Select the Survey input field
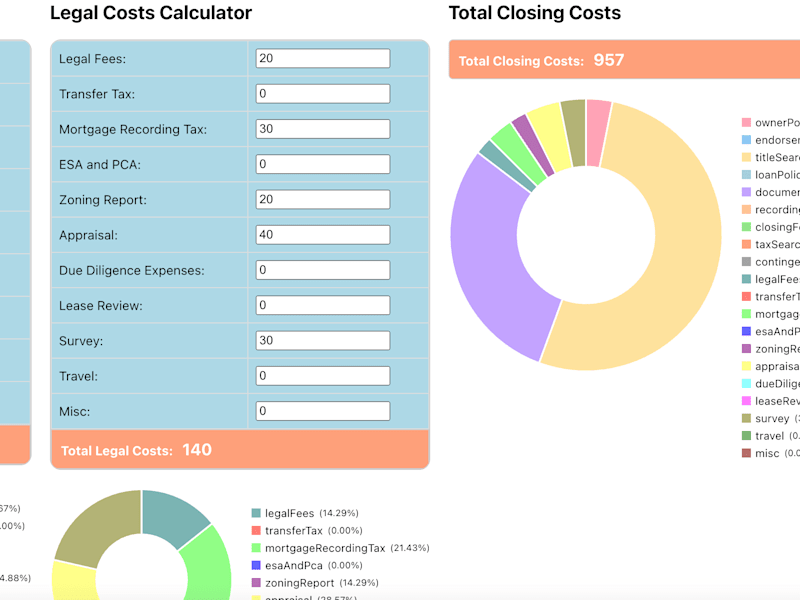 pos(322,340)
